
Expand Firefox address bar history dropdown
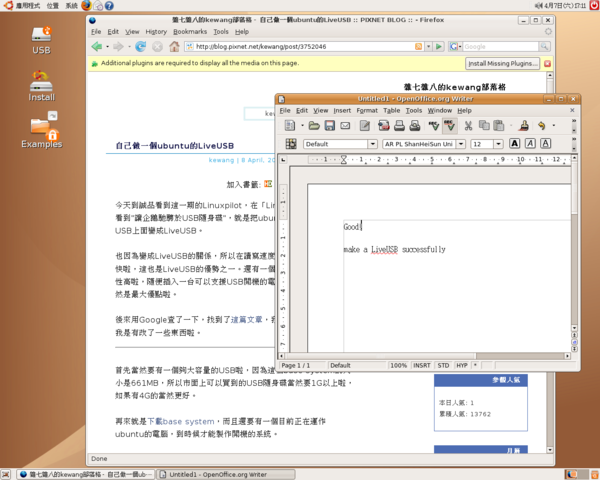tap(429, 47)
